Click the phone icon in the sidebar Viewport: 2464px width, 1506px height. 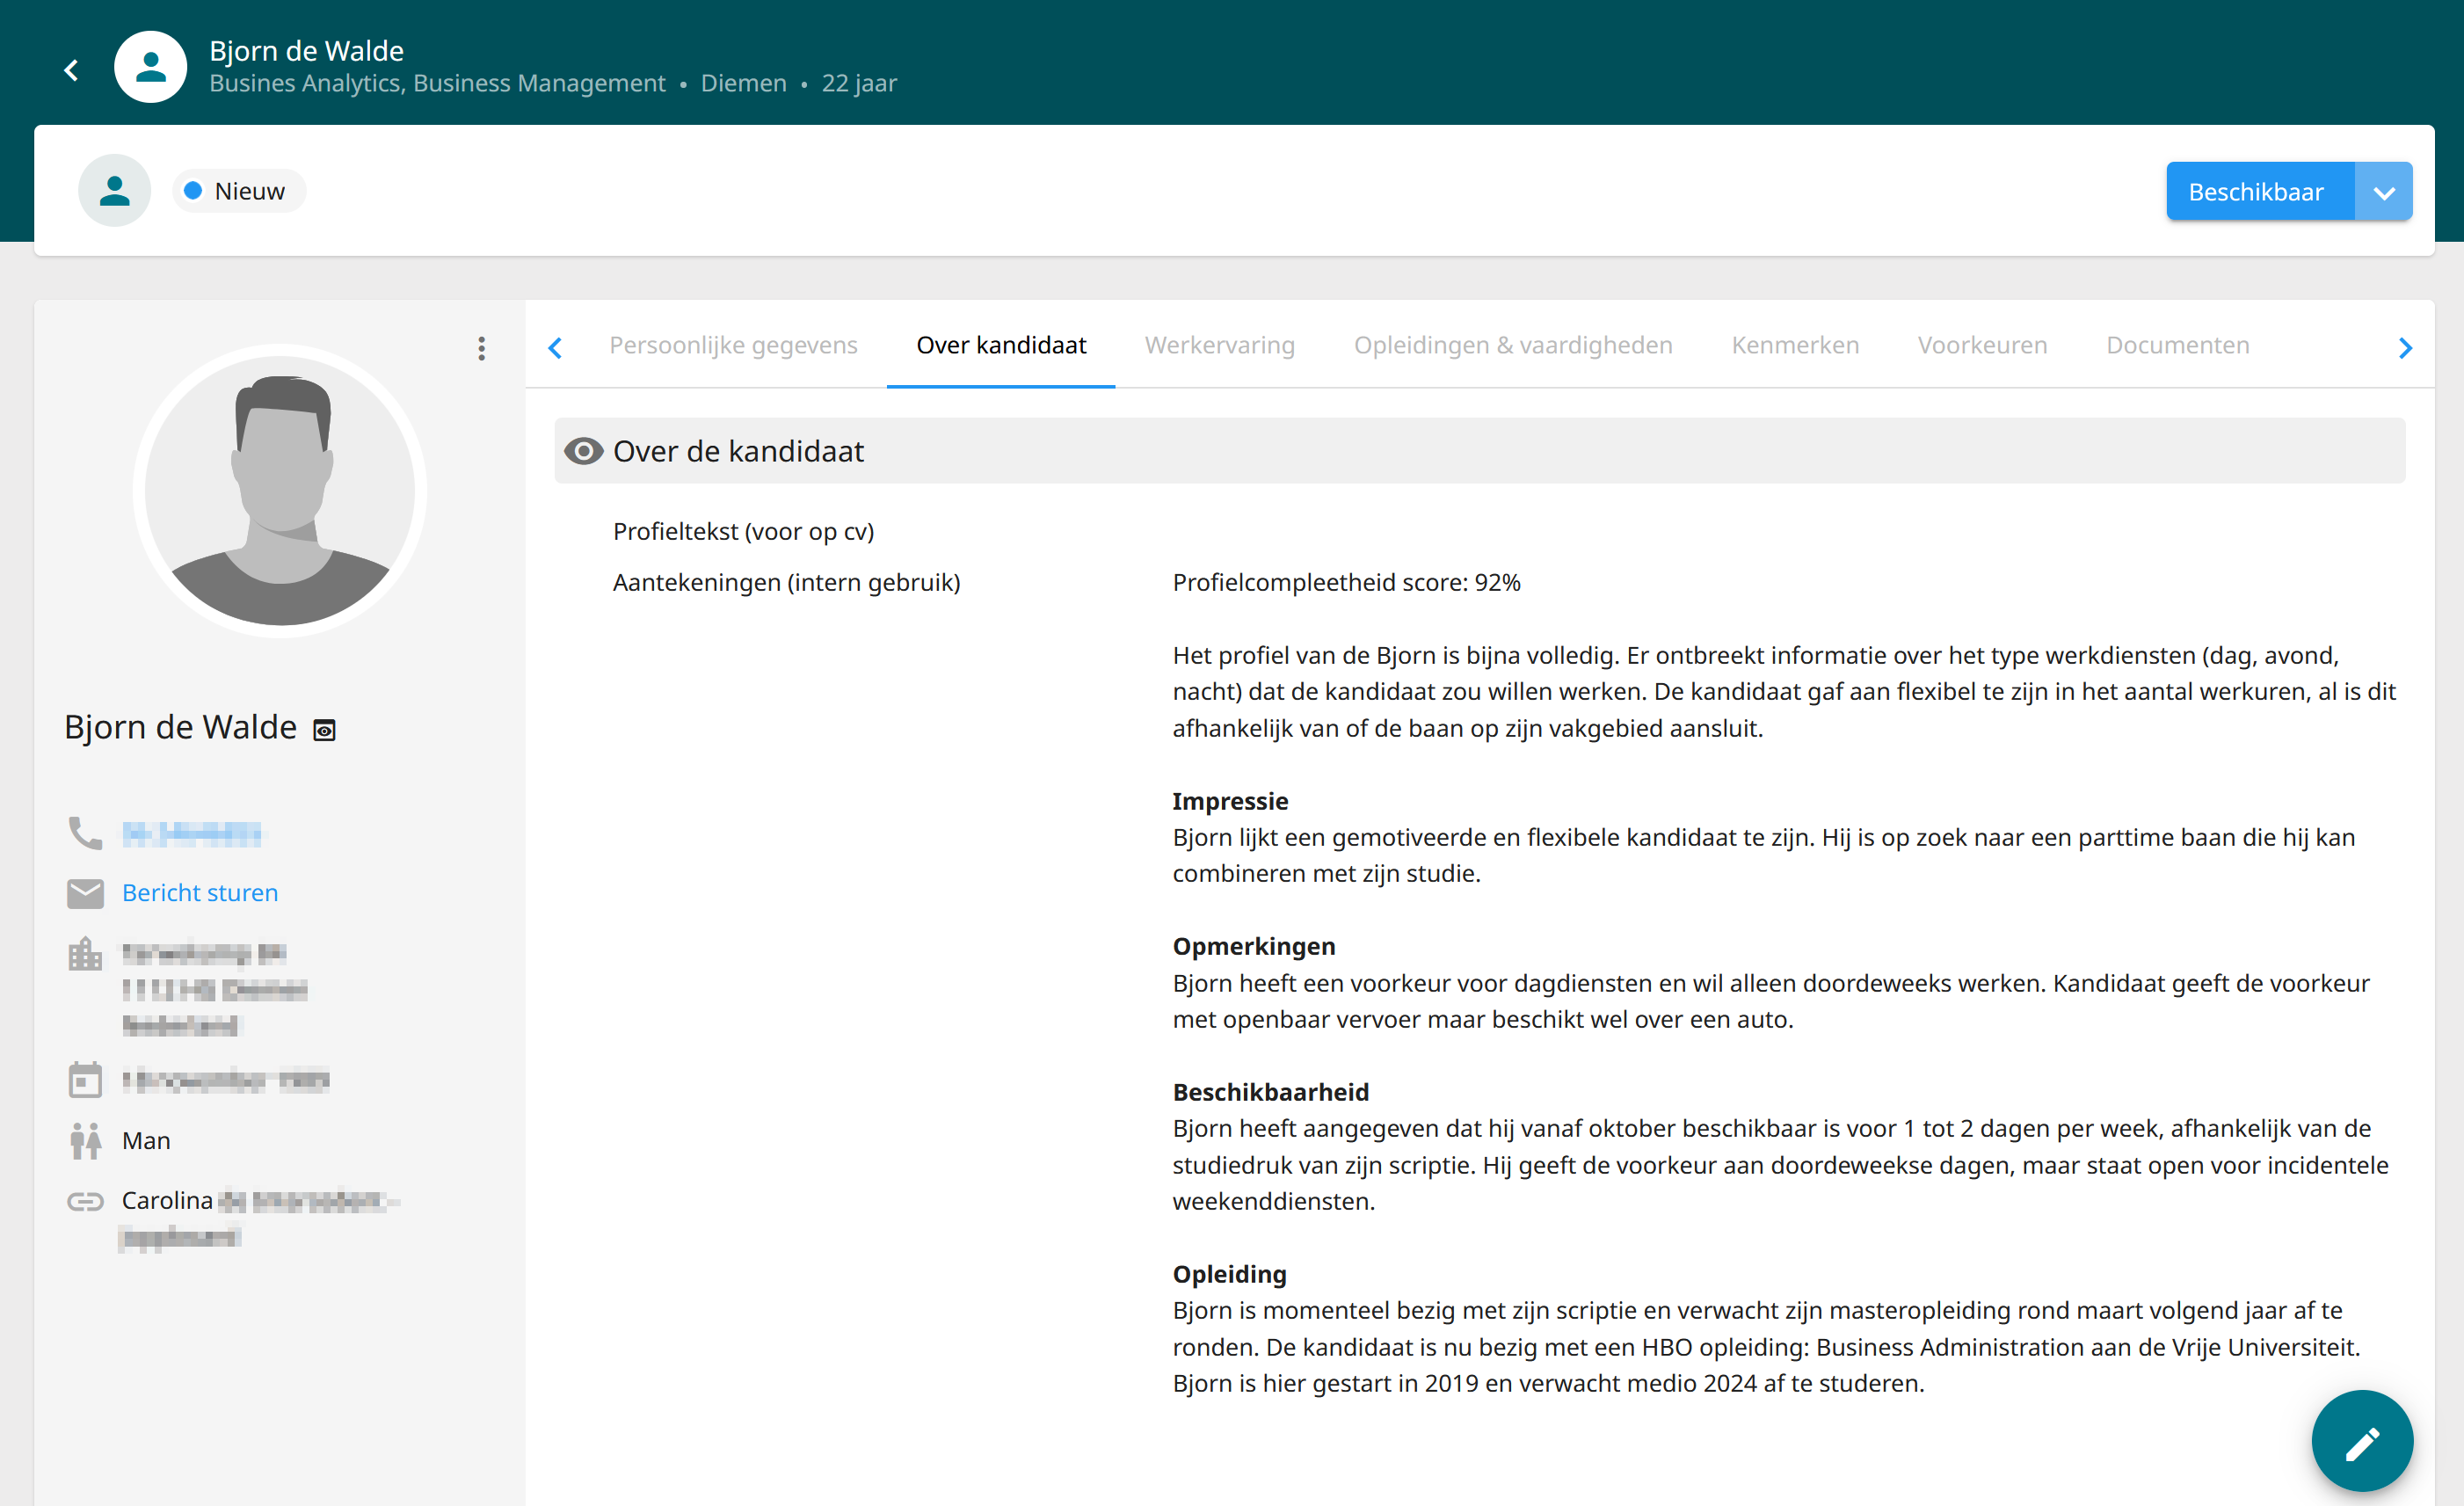pos(86,833)
